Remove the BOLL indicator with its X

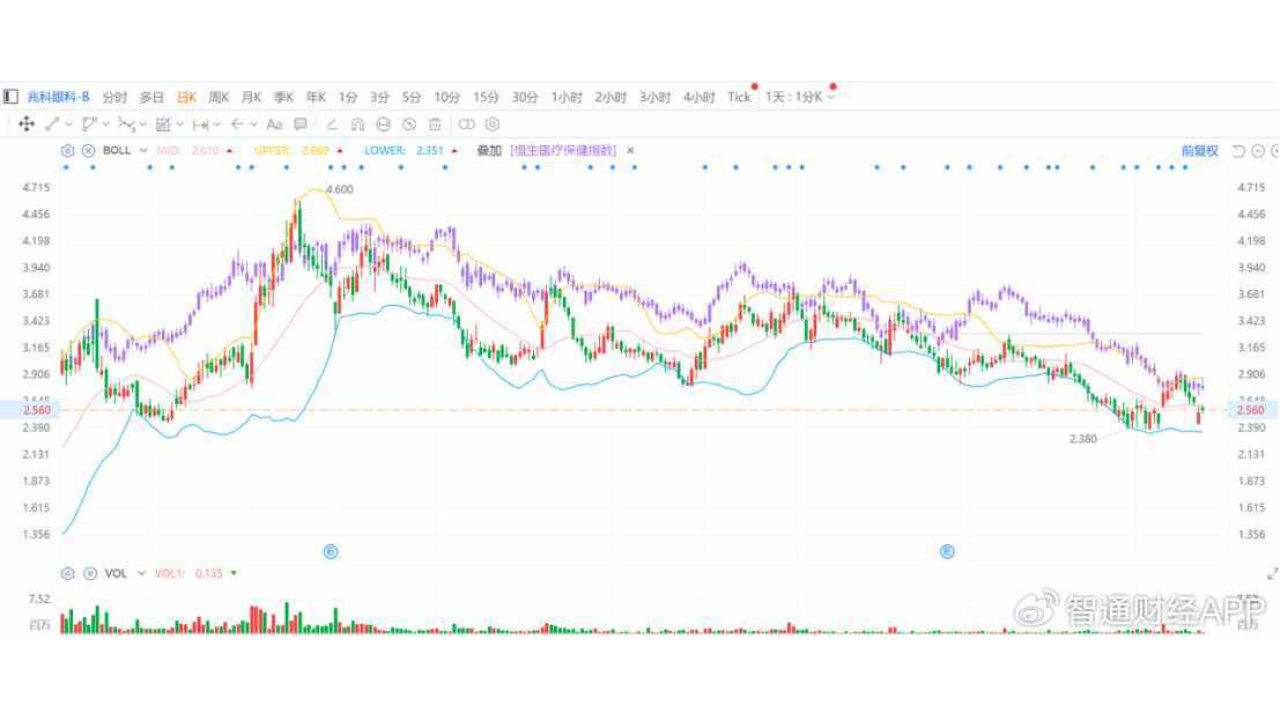[x=88, y=151]
